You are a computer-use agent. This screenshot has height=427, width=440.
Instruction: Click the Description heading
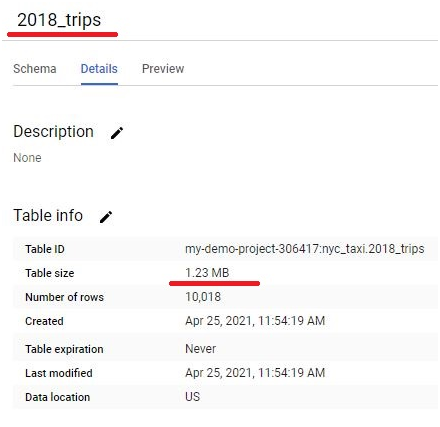click(53, 132)
